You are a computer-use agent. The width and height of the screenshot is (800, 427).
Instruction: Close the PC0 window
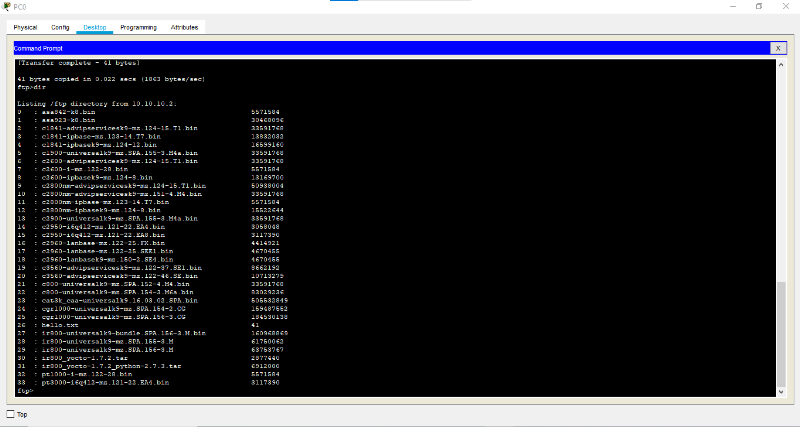(x=787, y=6)
